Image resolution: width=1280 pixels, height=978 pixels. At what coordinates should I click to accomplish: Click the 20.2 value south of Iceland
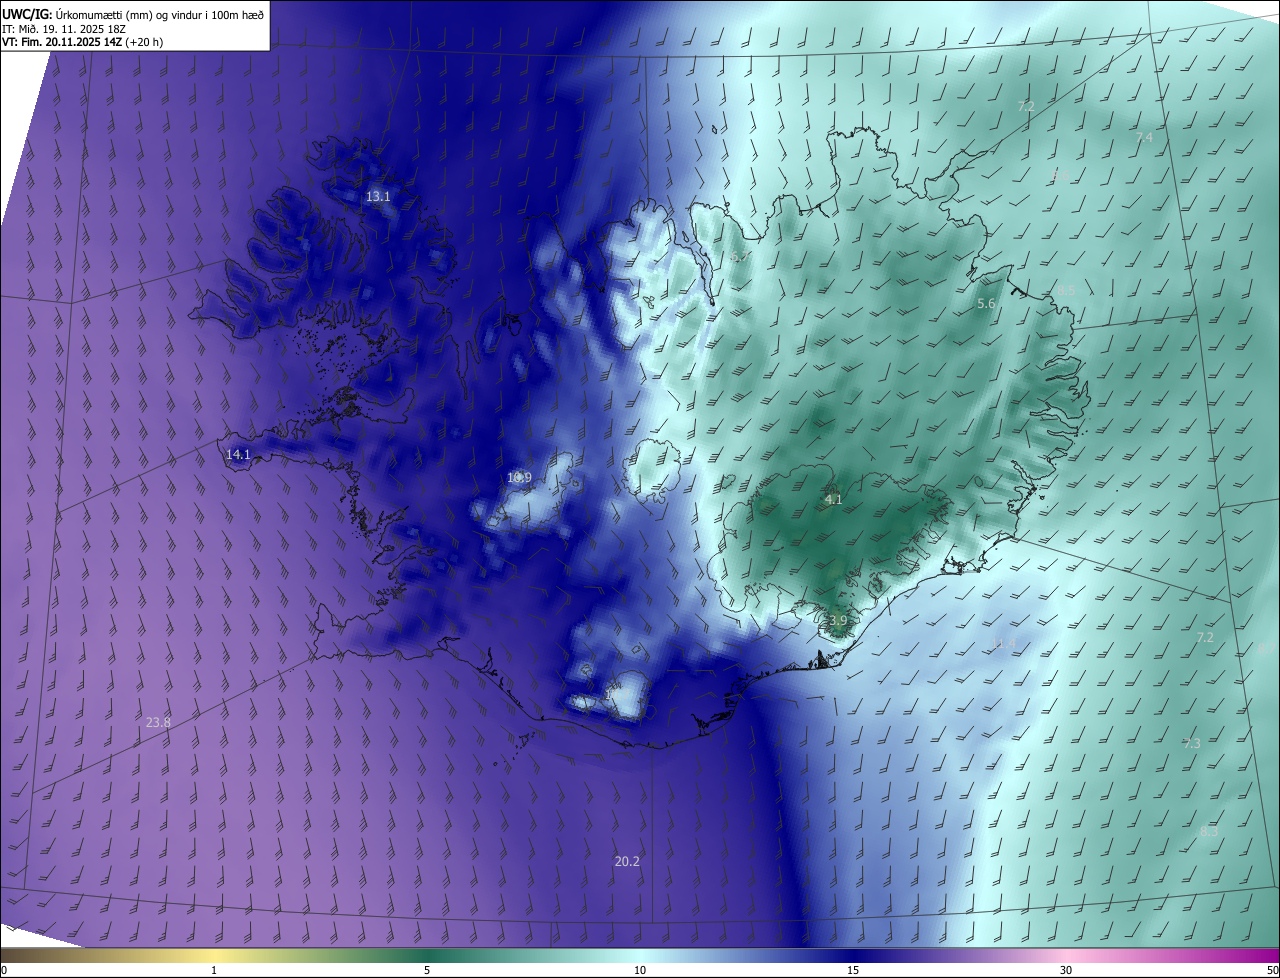(x=627, y=862)
